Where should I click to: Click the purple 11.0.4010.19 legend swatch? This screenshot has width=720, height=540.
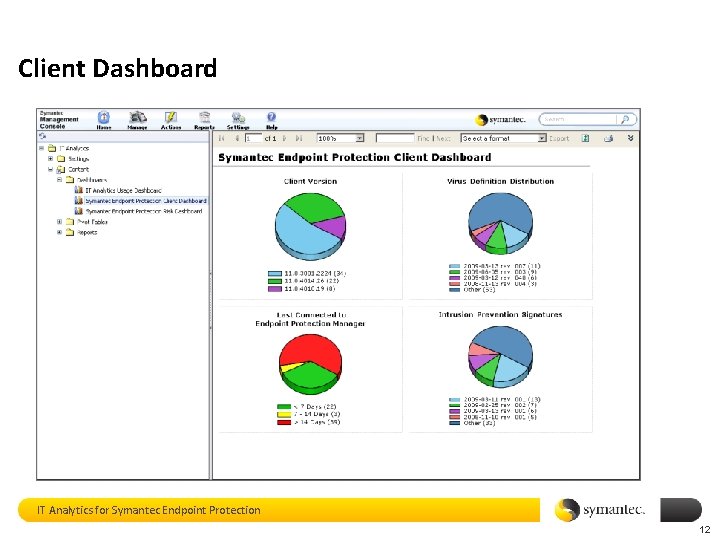[x=275, y=289]
